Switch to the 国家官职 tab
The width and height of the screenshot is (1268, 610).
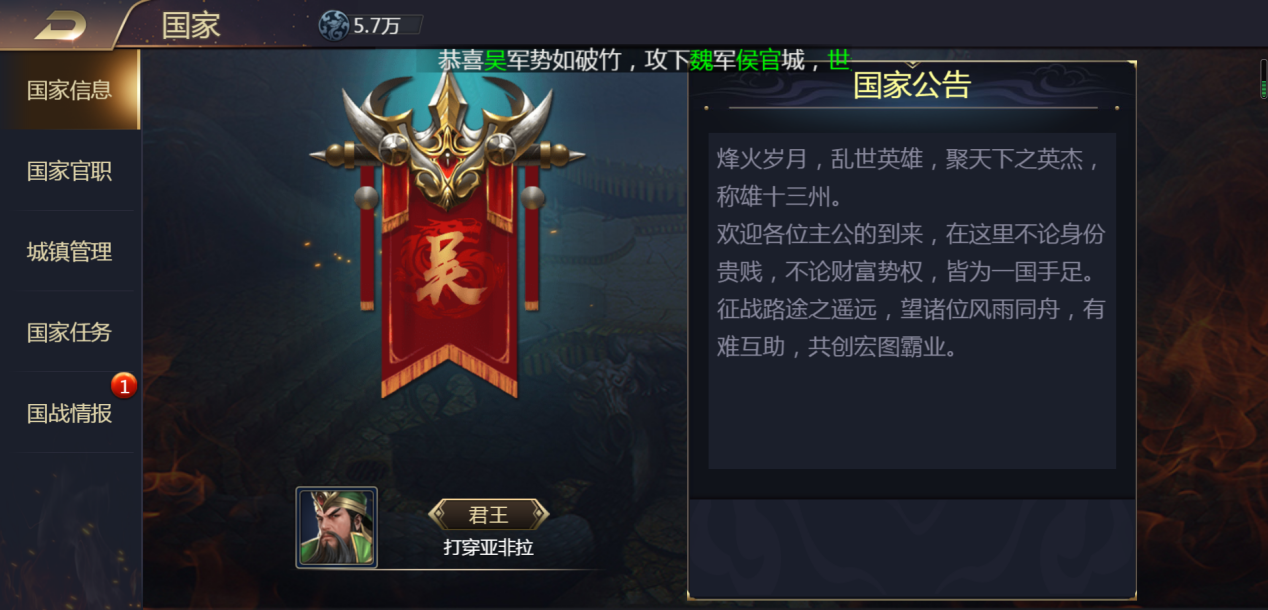pos(69,171)
